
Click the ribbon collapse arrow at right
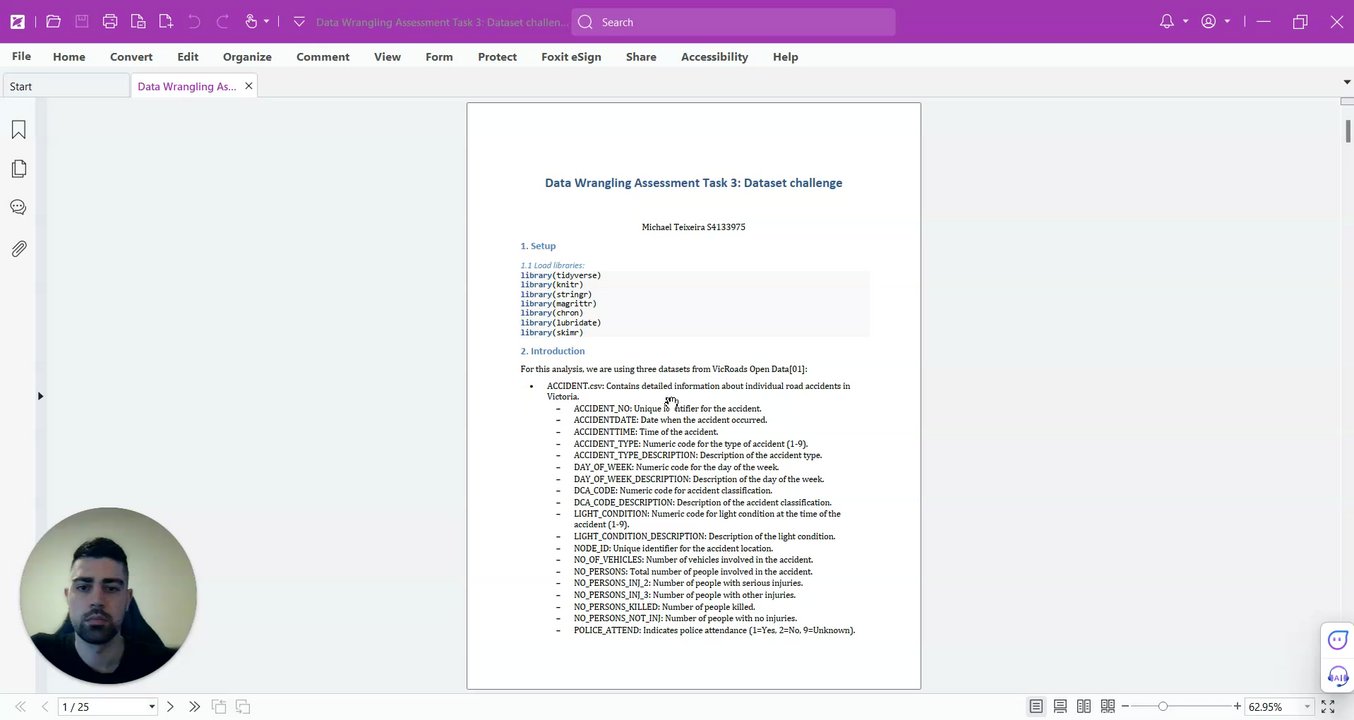click(x=1346, y=82)
